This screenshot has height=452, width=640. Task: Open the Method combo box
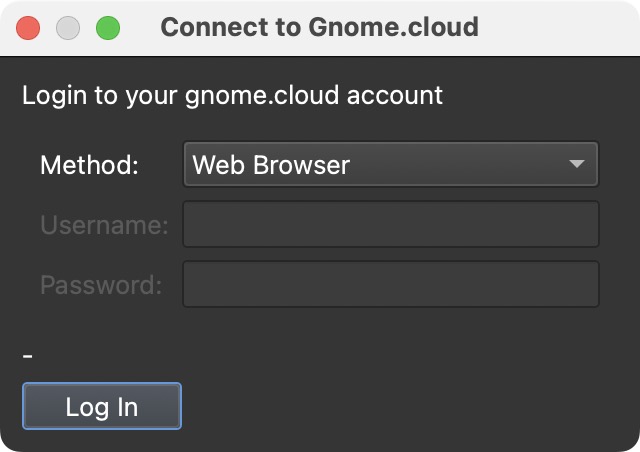pos(390,165)
